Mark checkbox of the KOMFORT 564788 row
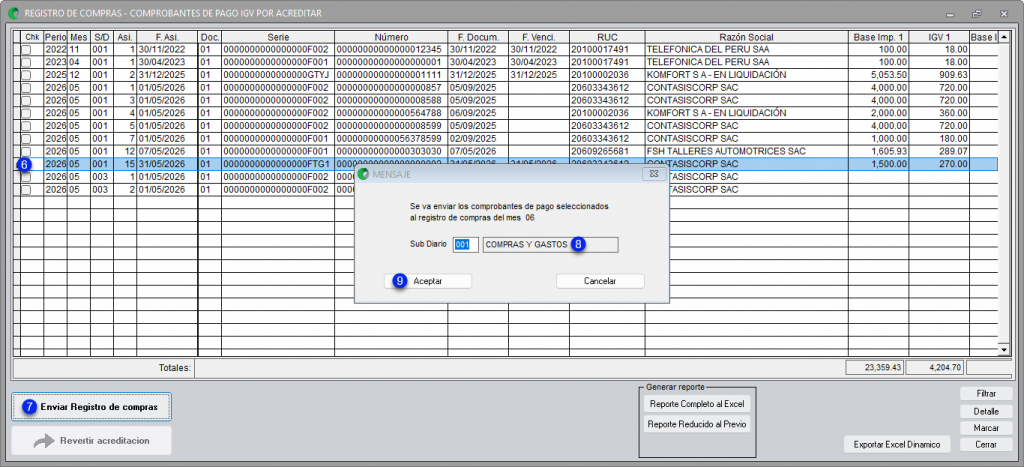Screen dimensions: 1024x467 point(26,113)
